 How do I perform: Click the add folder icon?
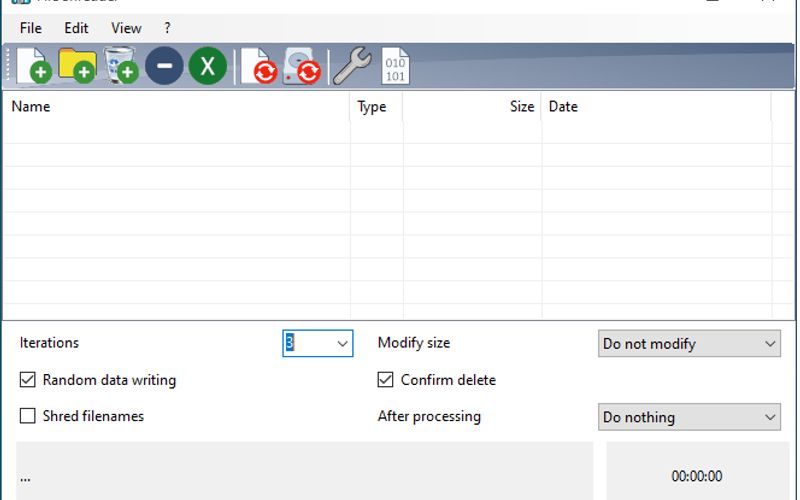(x=77, y=66)
